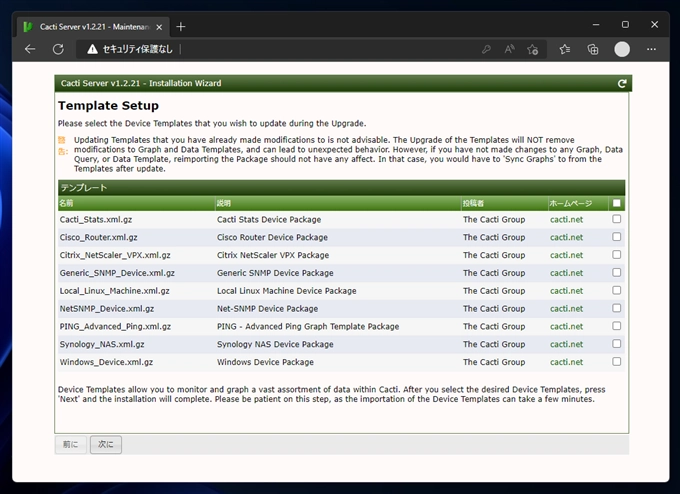Click the Cacti tab favicon
680x494 pixels.
tap(28, 27)
